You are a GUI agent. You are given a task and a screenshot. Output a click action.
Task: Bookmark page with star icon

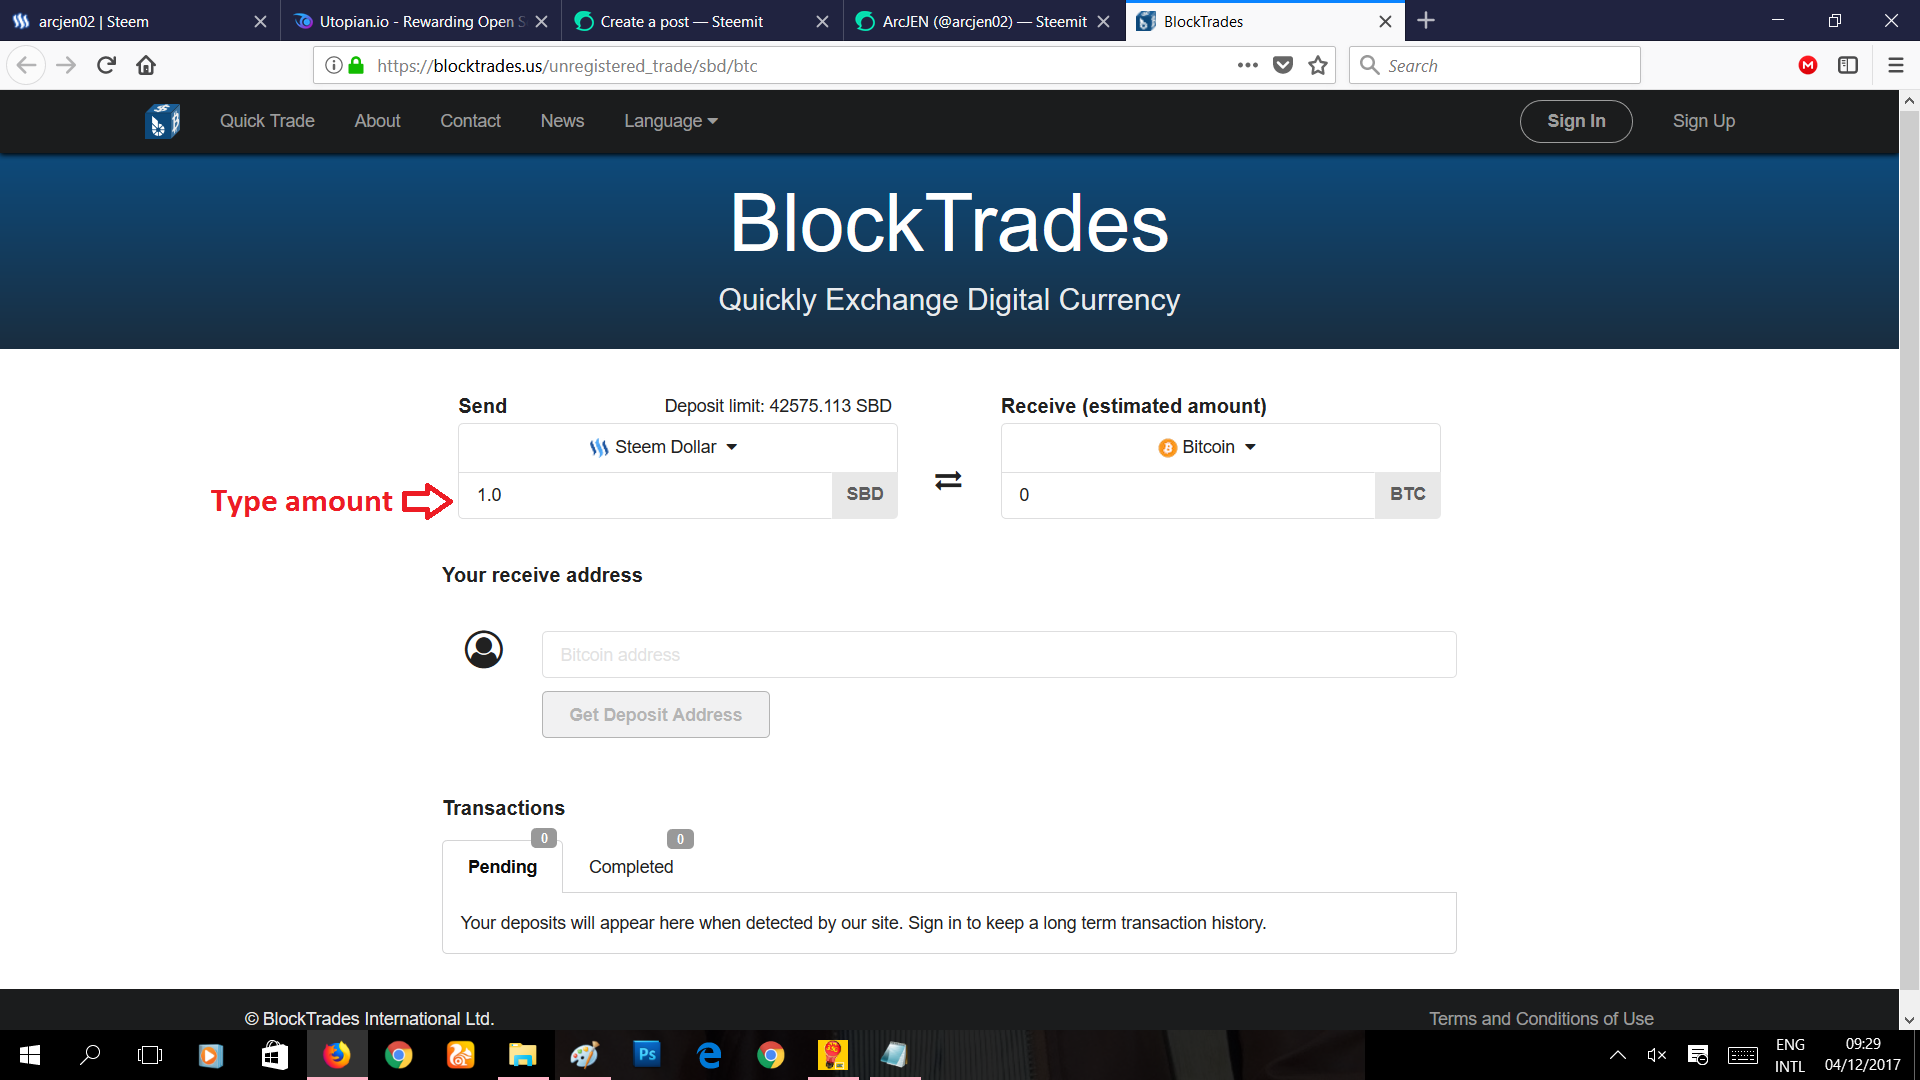click(1318, 66)
